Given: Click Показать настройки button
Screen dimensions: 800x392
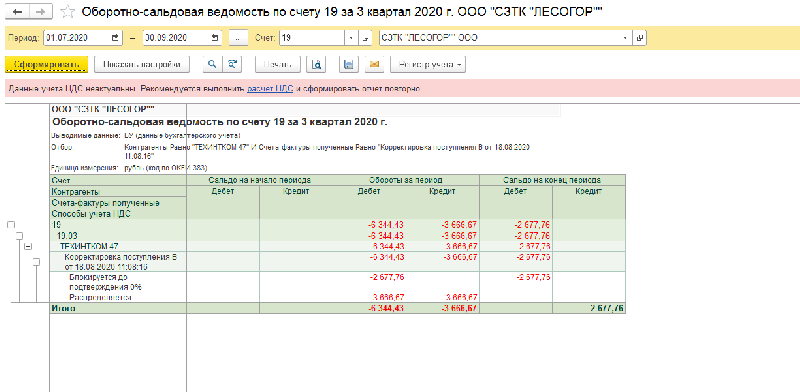Looking at the screenshot, I should pyautogui.click(x=142, y=64).
